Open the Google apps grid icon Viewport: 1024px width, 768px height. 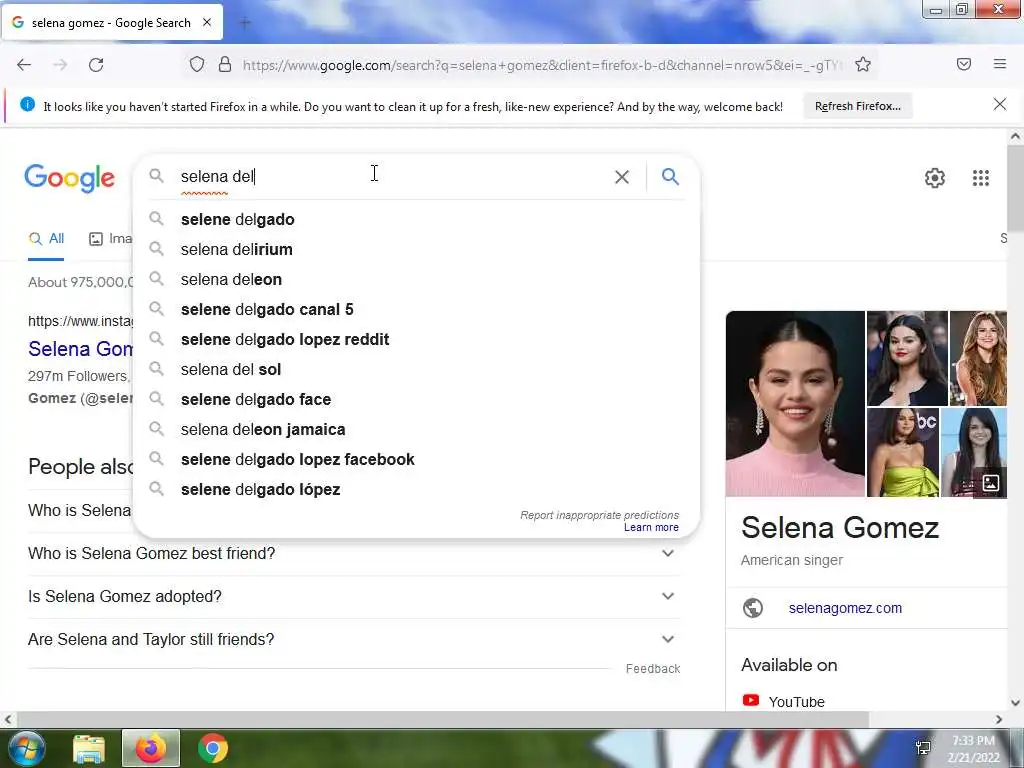(981, 178)
